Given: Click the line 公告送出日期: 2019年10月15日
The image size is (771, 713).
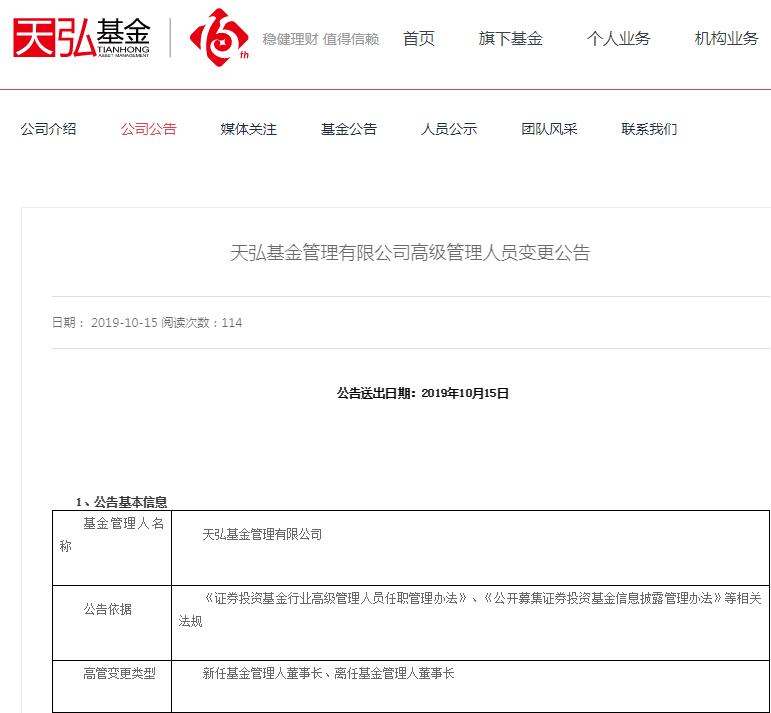Looking at the screenshot, I should (x=423, y=393).
